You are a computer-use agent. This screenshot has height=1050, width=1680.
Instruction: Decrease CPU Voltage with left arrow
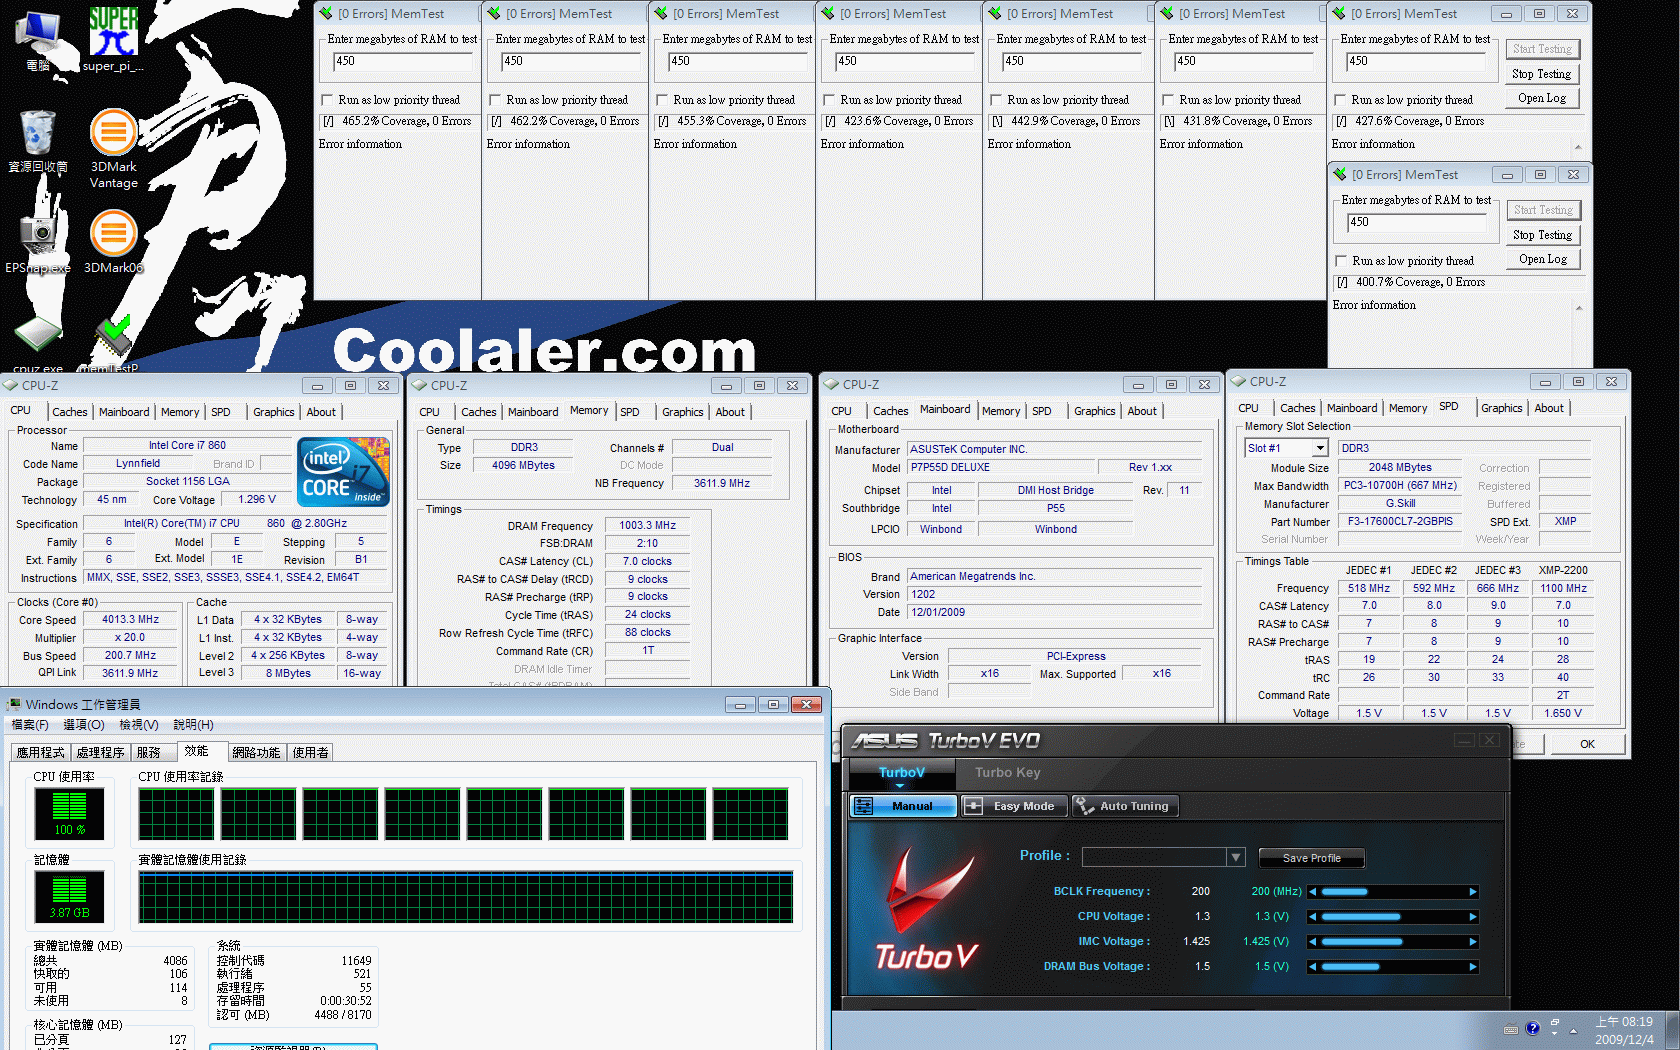[1313, 917]
